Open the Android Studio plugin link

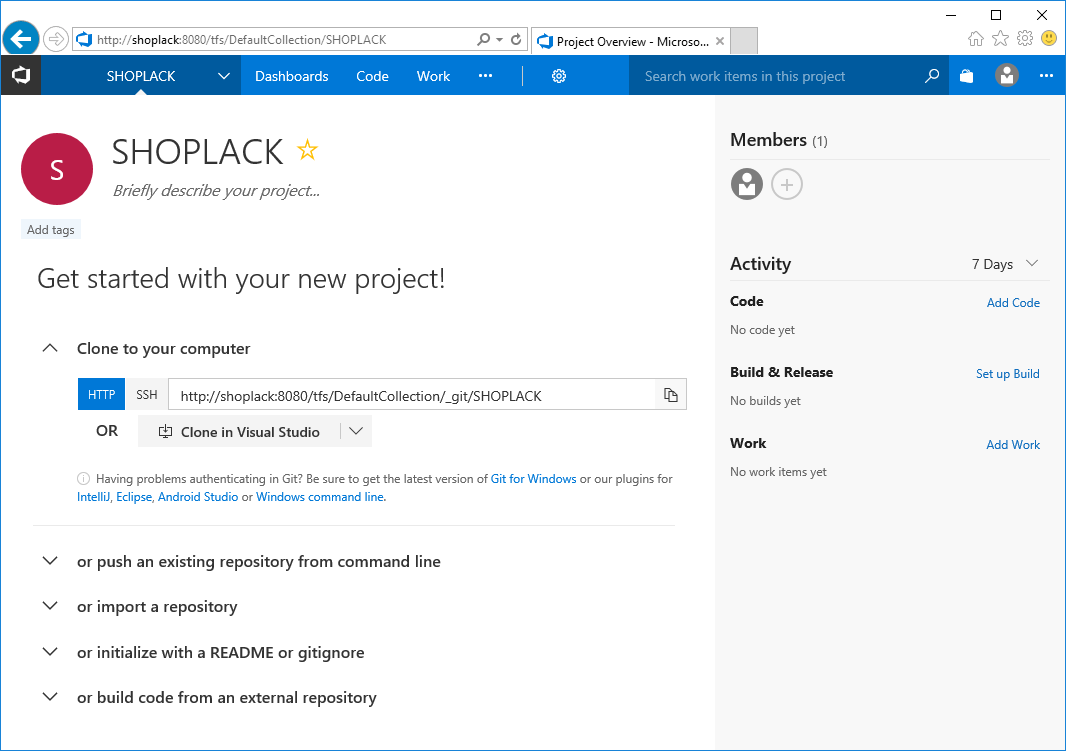point(198,497)
